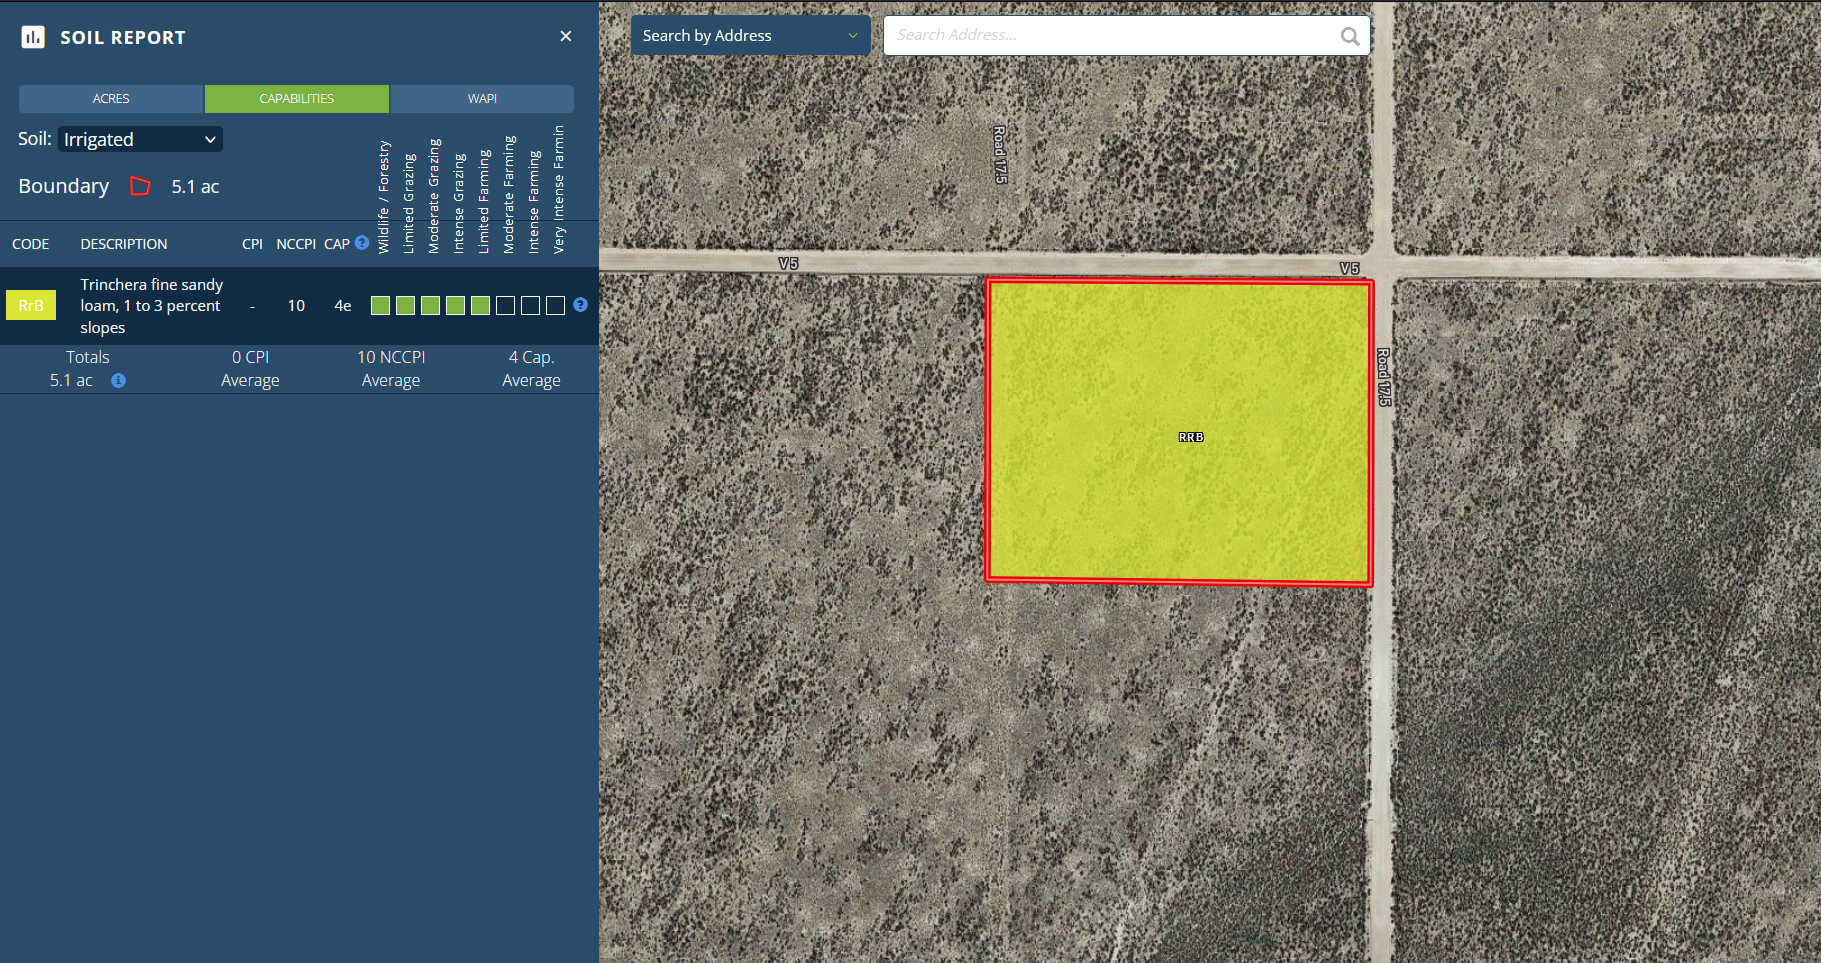Image resolution: width=1821 pixels, height=963 pixels.
Task: Click the Wildlife / Forestry capability box
Action: (x=380, y=306)
